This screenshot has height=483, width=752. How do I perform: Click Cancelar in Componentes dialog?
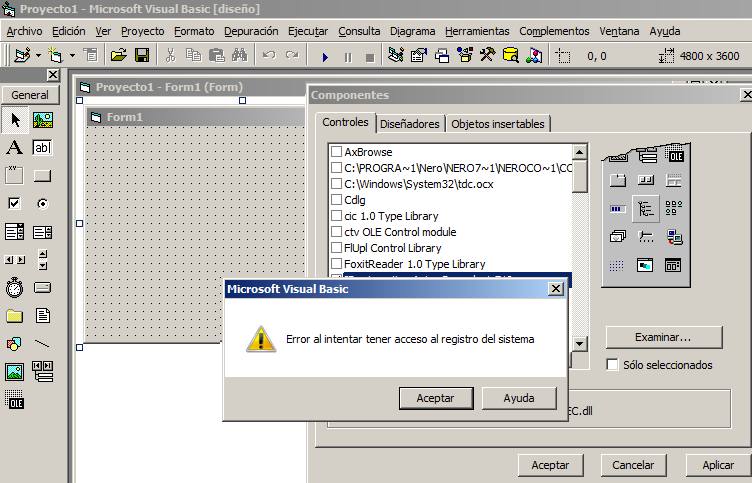click(x=634, y=465)
